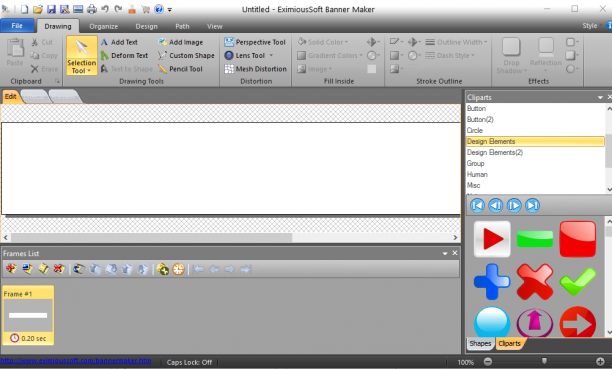This screenshot has width=612, height=369.
Task: Click the Save disk icon in title bar
Action: pyautogui.click(x=51, y=9)
